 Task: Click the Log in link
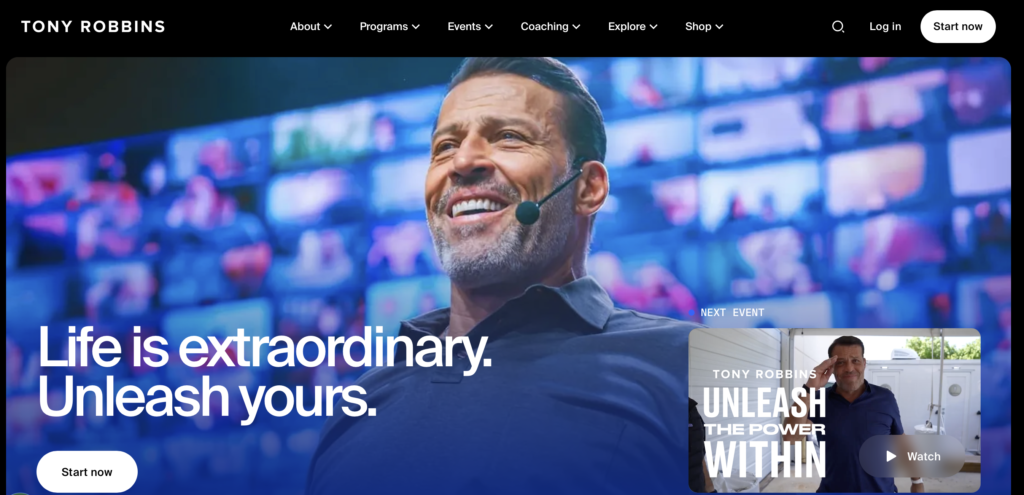[885, 27]
